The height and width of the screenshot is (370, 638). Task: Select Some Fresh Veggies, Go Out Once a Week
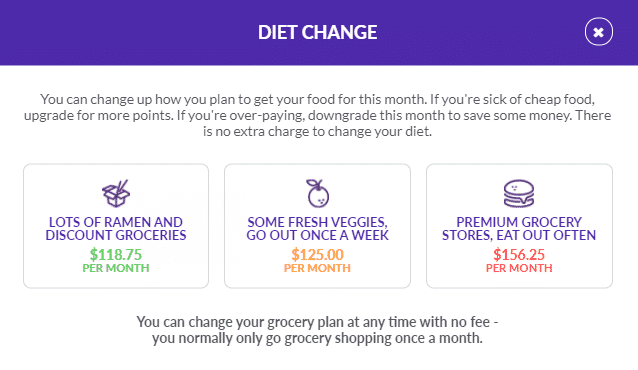[x=317, y=228]
